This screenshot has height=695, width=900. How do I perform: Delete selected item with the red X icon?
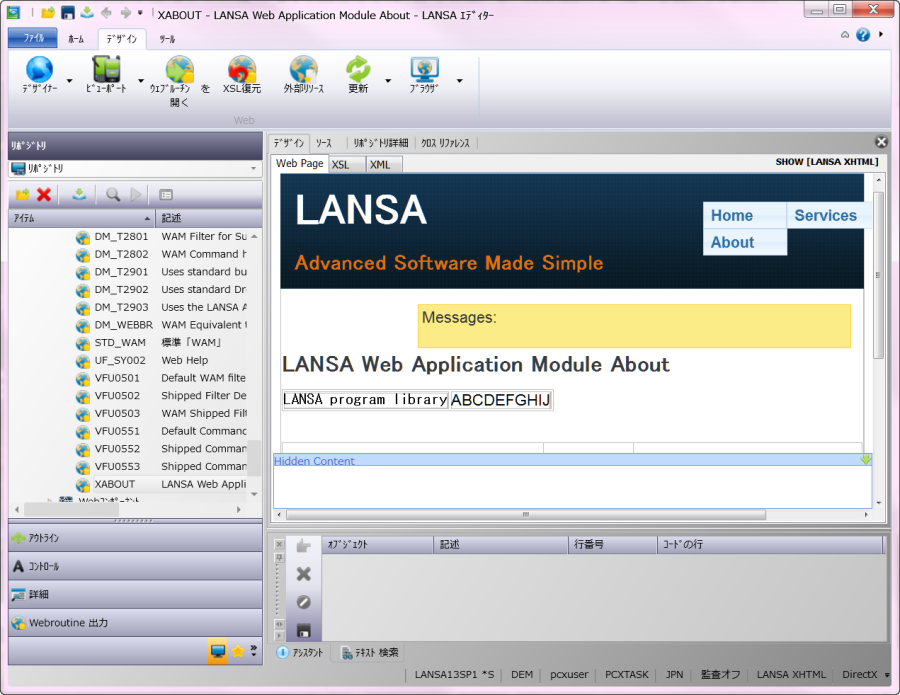(x=42, y=195)
